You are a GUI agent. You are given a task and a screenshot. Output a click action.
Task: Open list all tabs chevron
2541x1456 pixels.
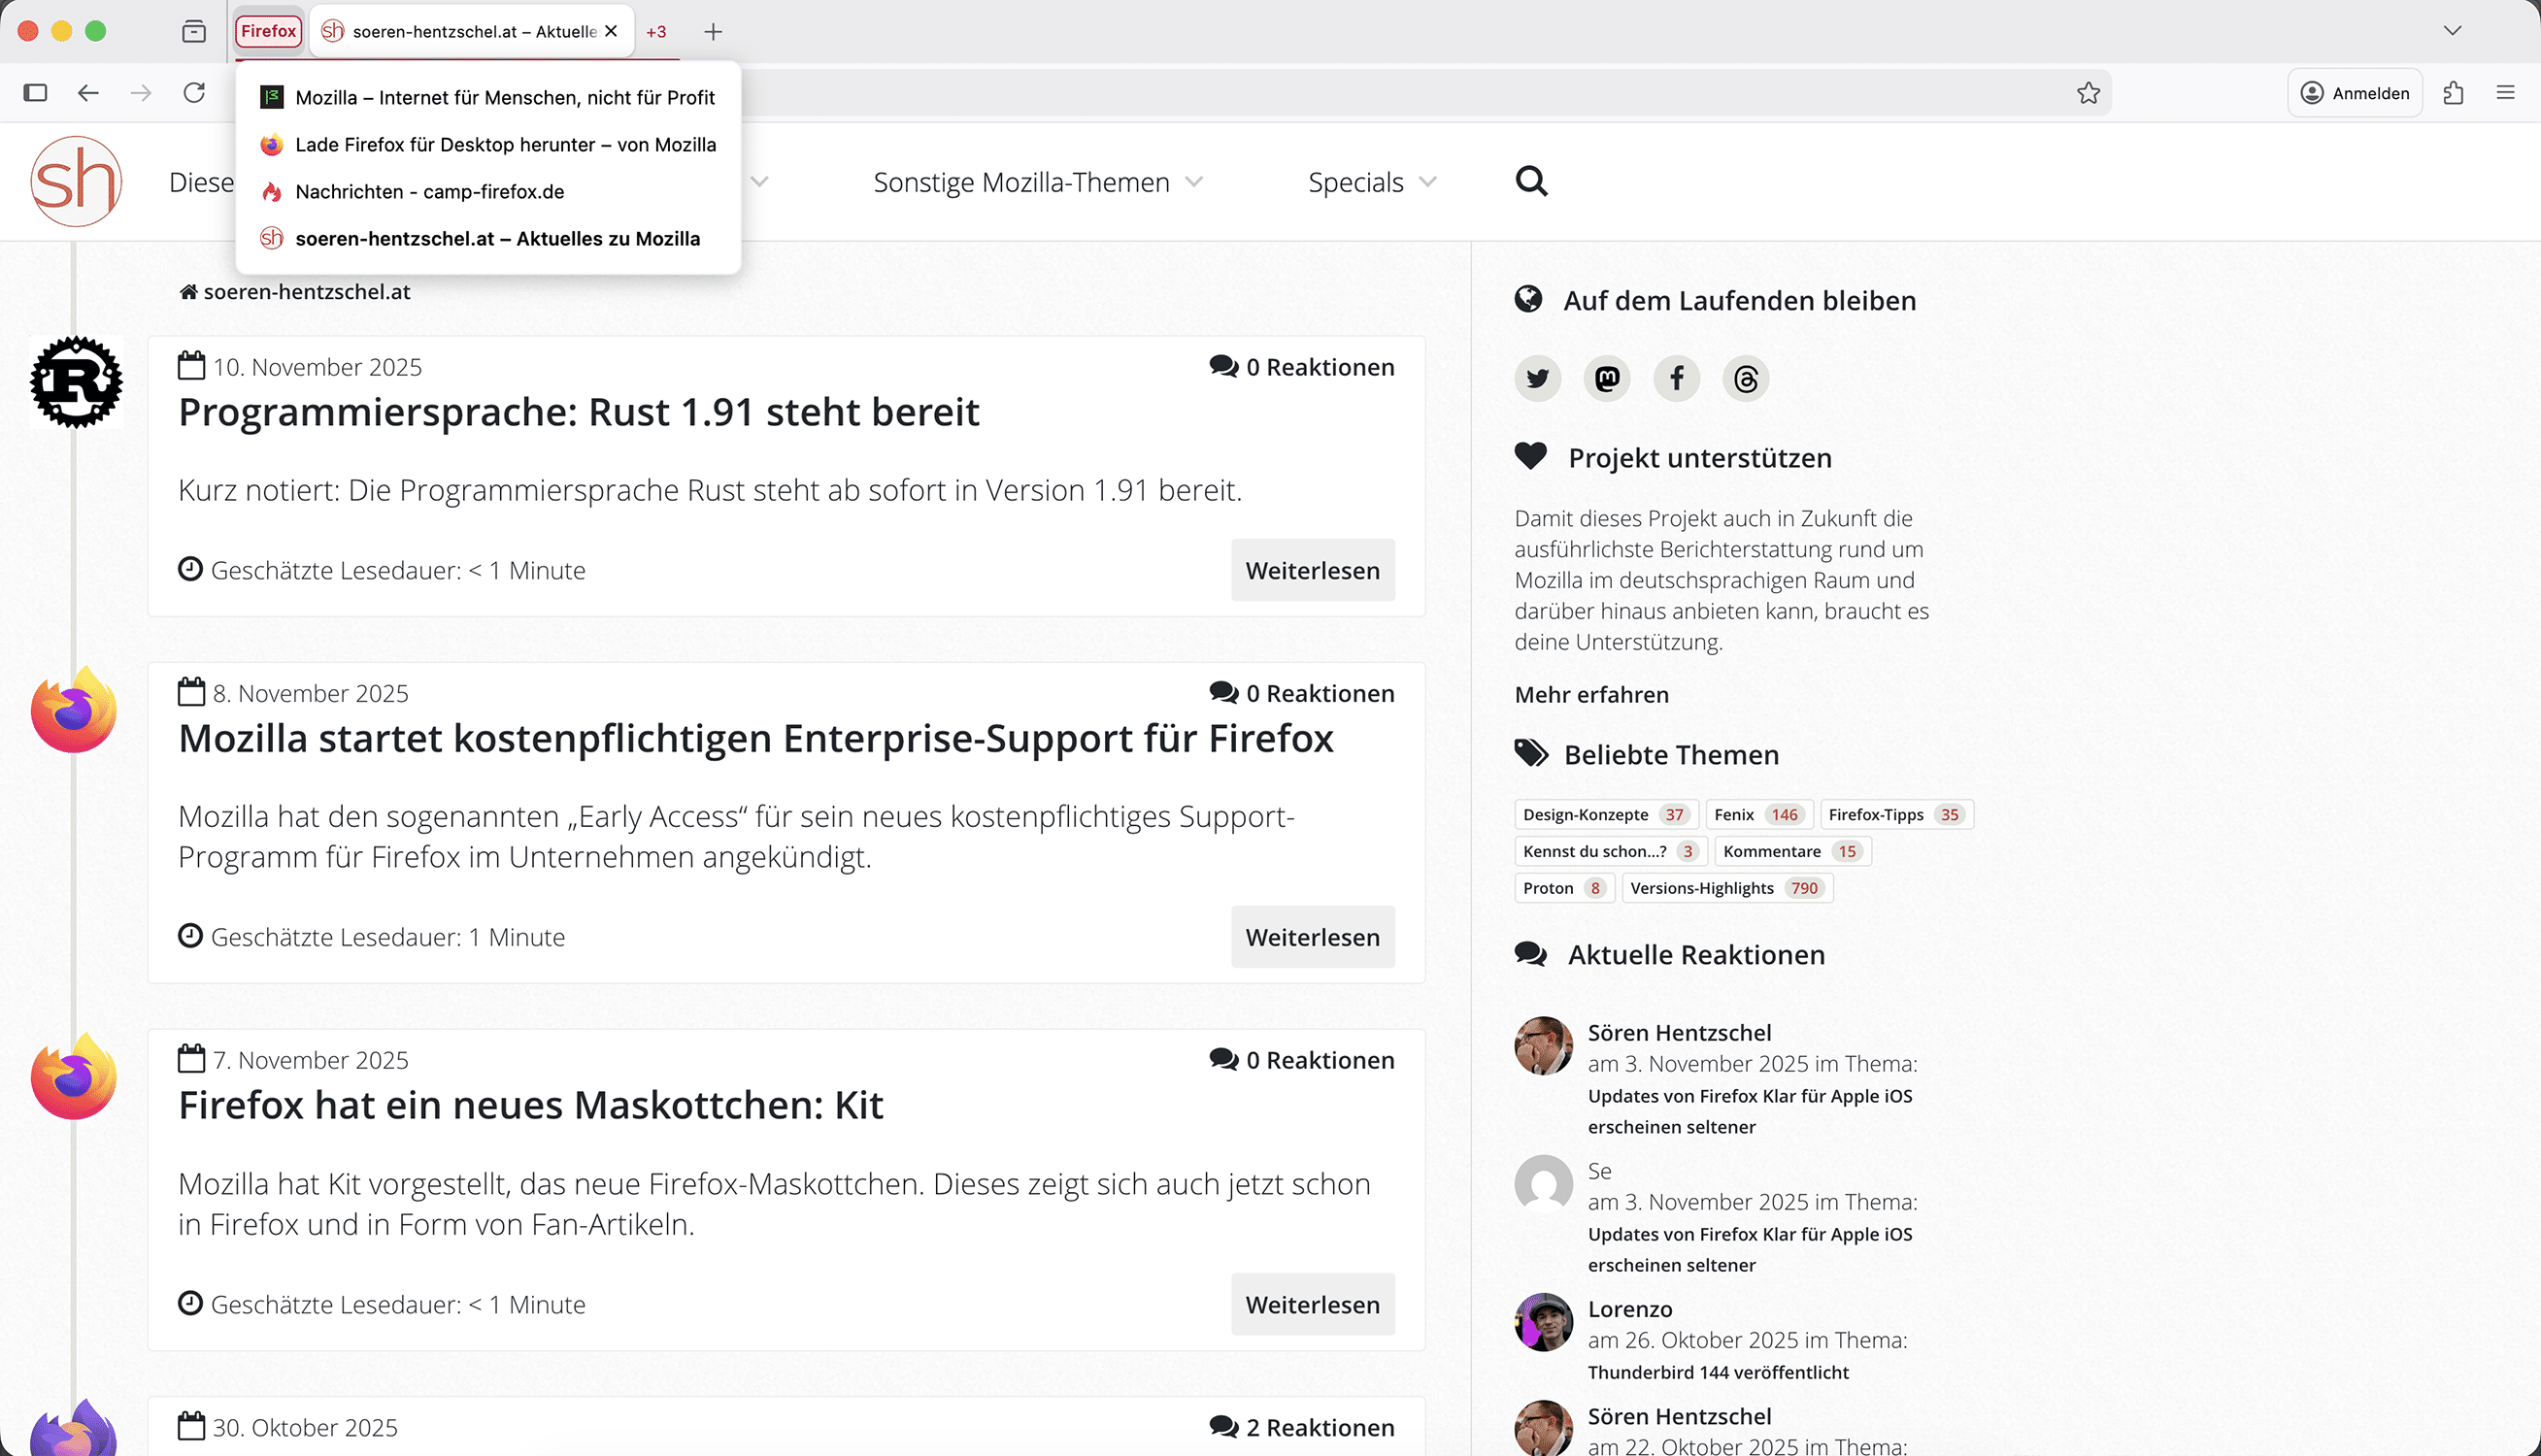(2452, 31)
